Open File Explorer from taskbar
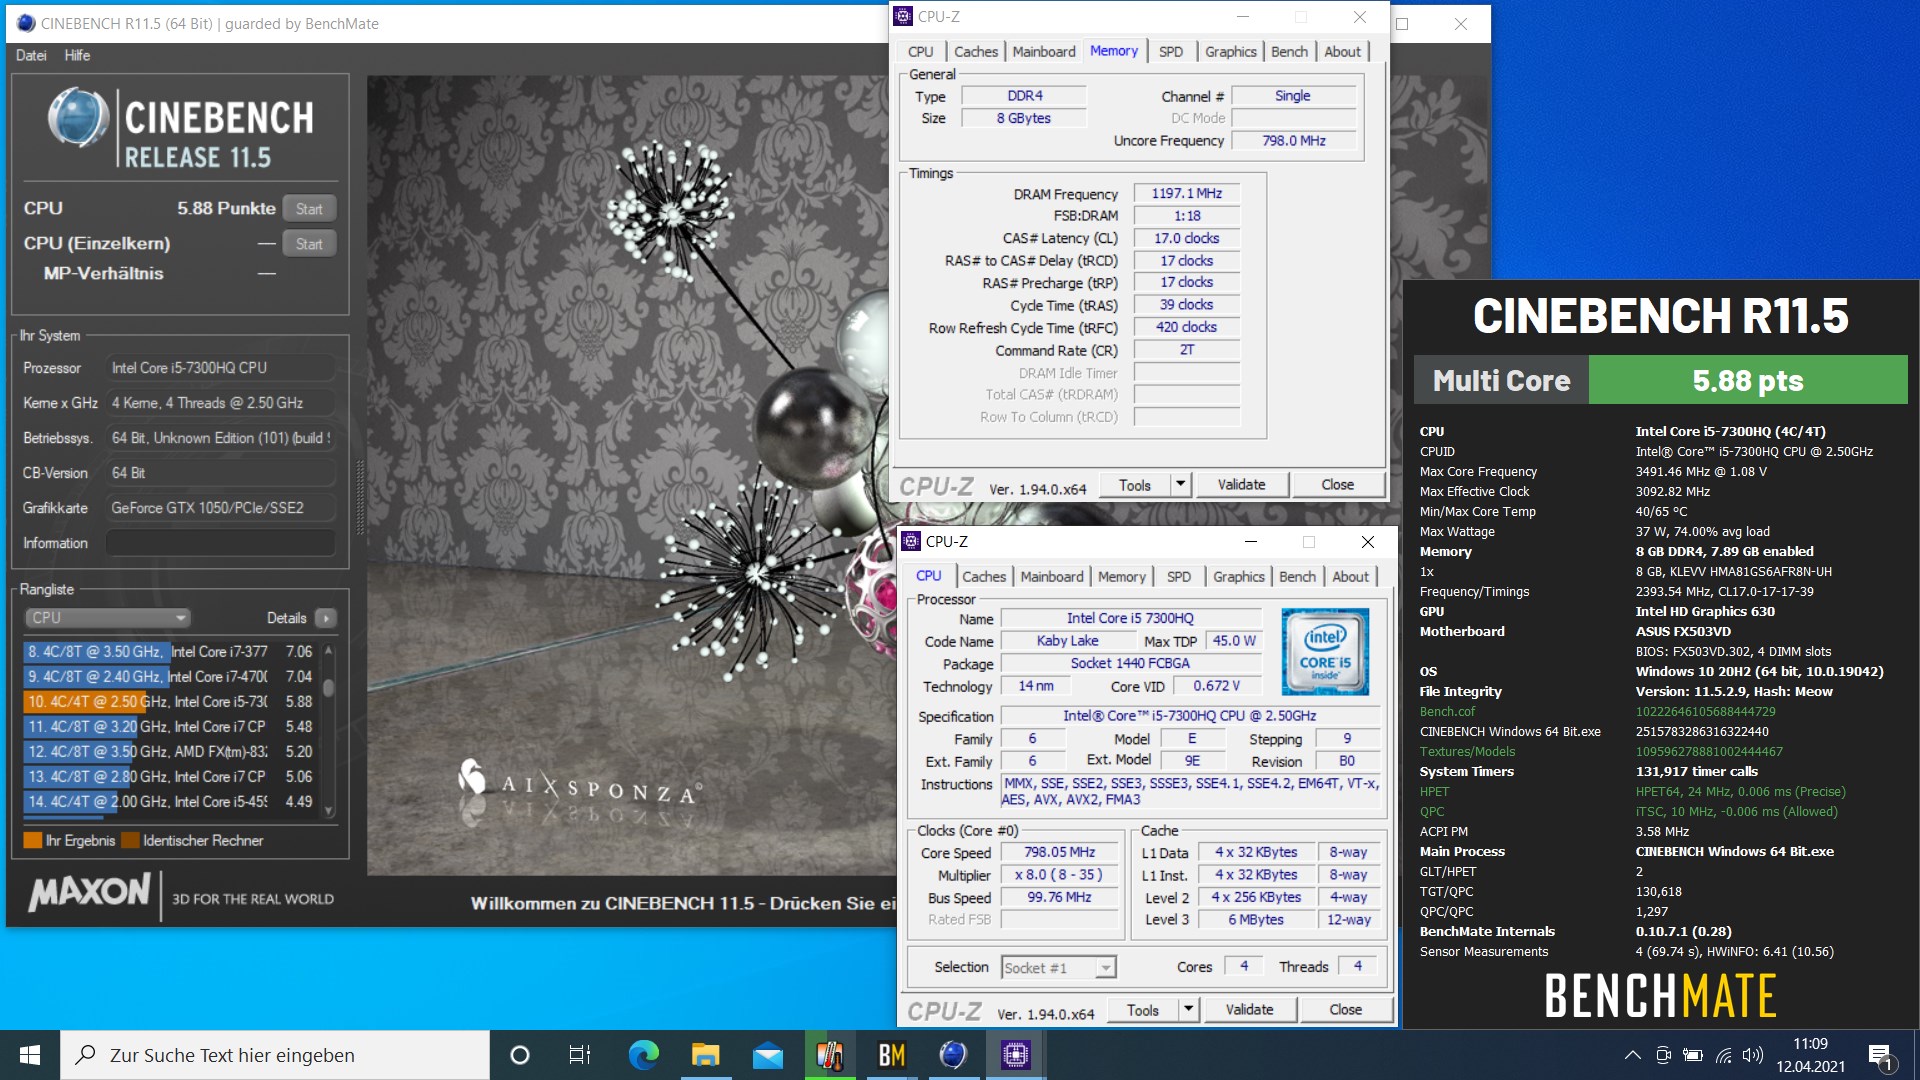1920x1080 pixels. [x=705, y=1055]
